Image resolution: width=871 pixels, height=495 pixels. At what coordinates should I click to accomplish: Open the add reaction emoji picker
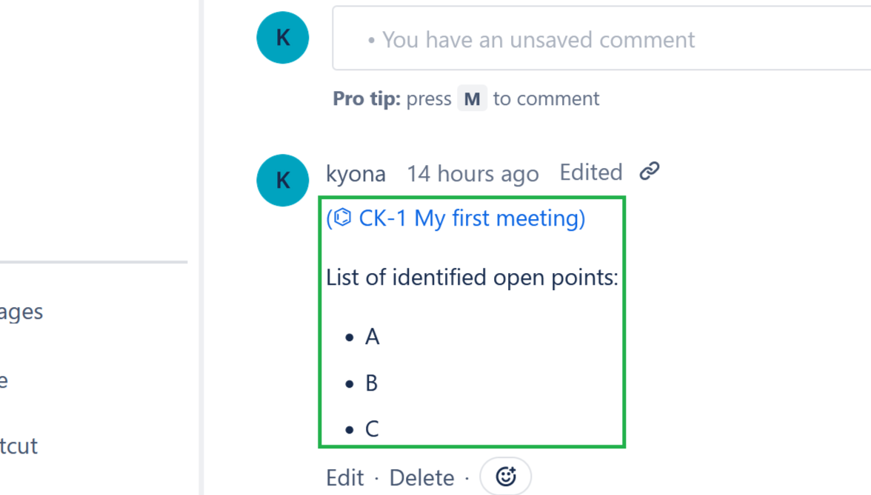coord(506,477)
